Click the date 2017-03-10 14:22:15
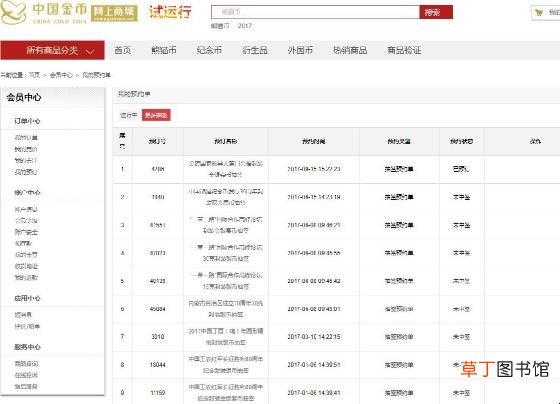Image resolution: width=560 pixels, height=404 pixels. [x=314, y=337]
